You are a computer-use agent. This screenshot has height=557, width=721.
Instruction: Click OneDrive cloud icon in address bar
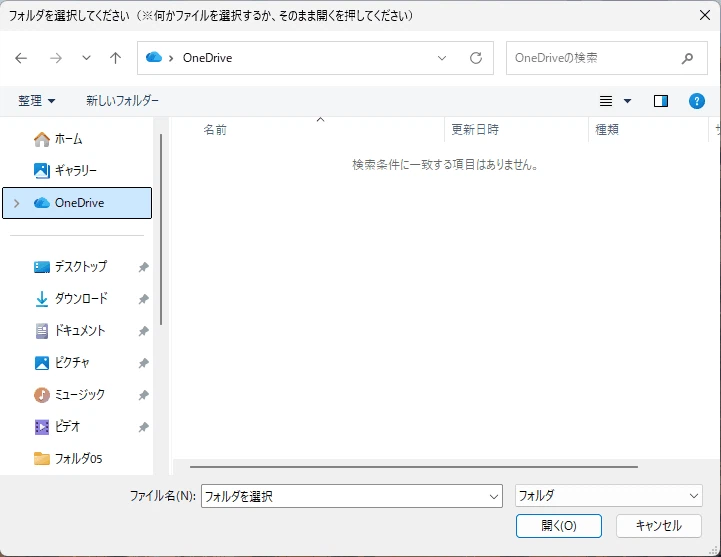coord(154,57)
